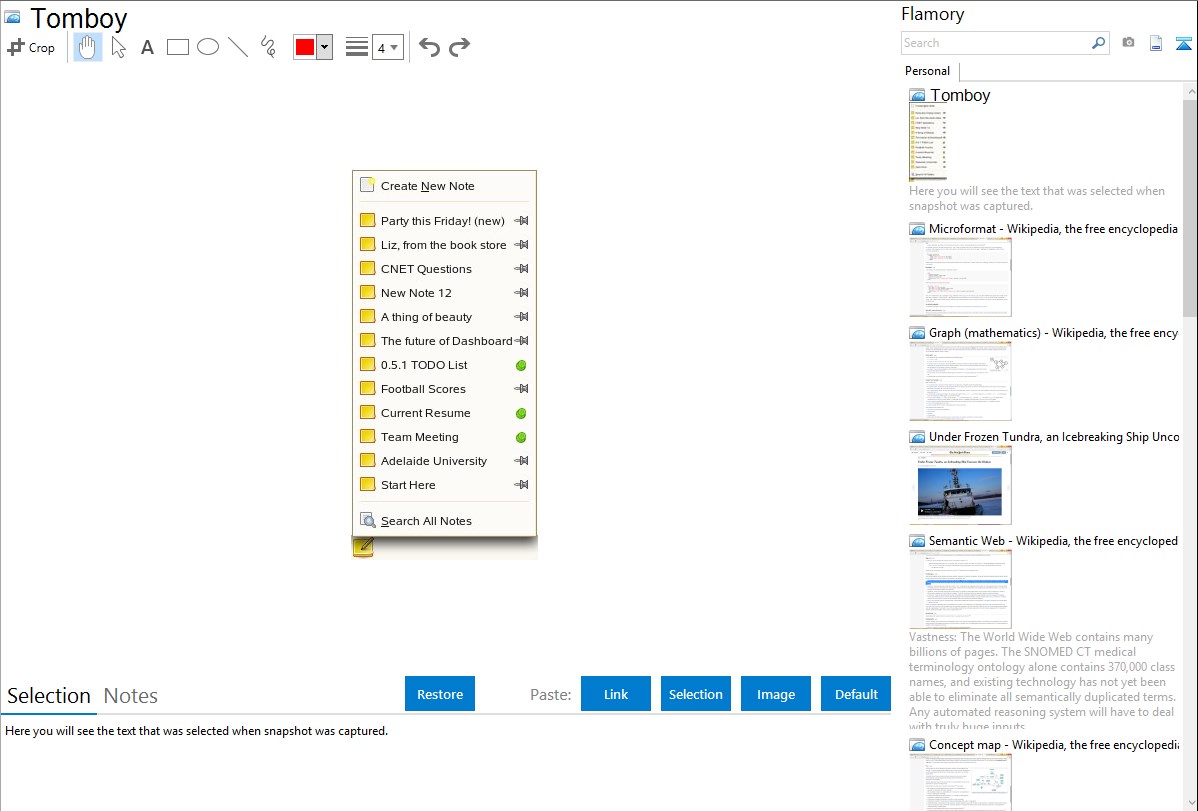This screenshot has width=1198, height=811.
Task: Open the Semantic Web snapshot thumbnail
Action: 960,589
